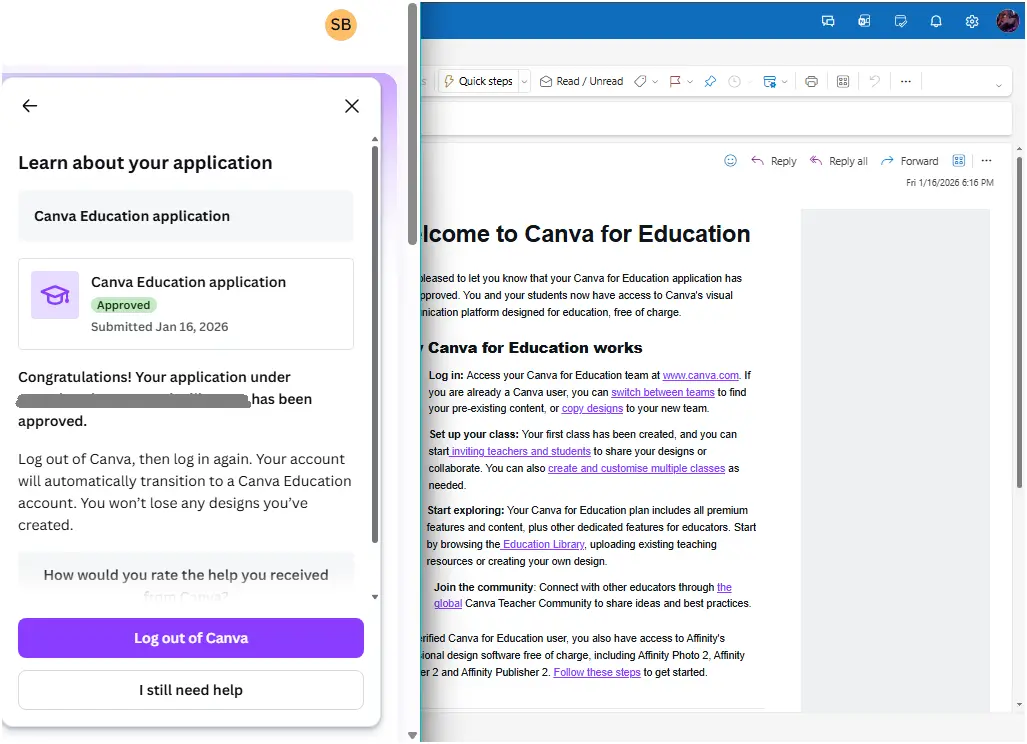Forward the Canva for Education email

910,160
